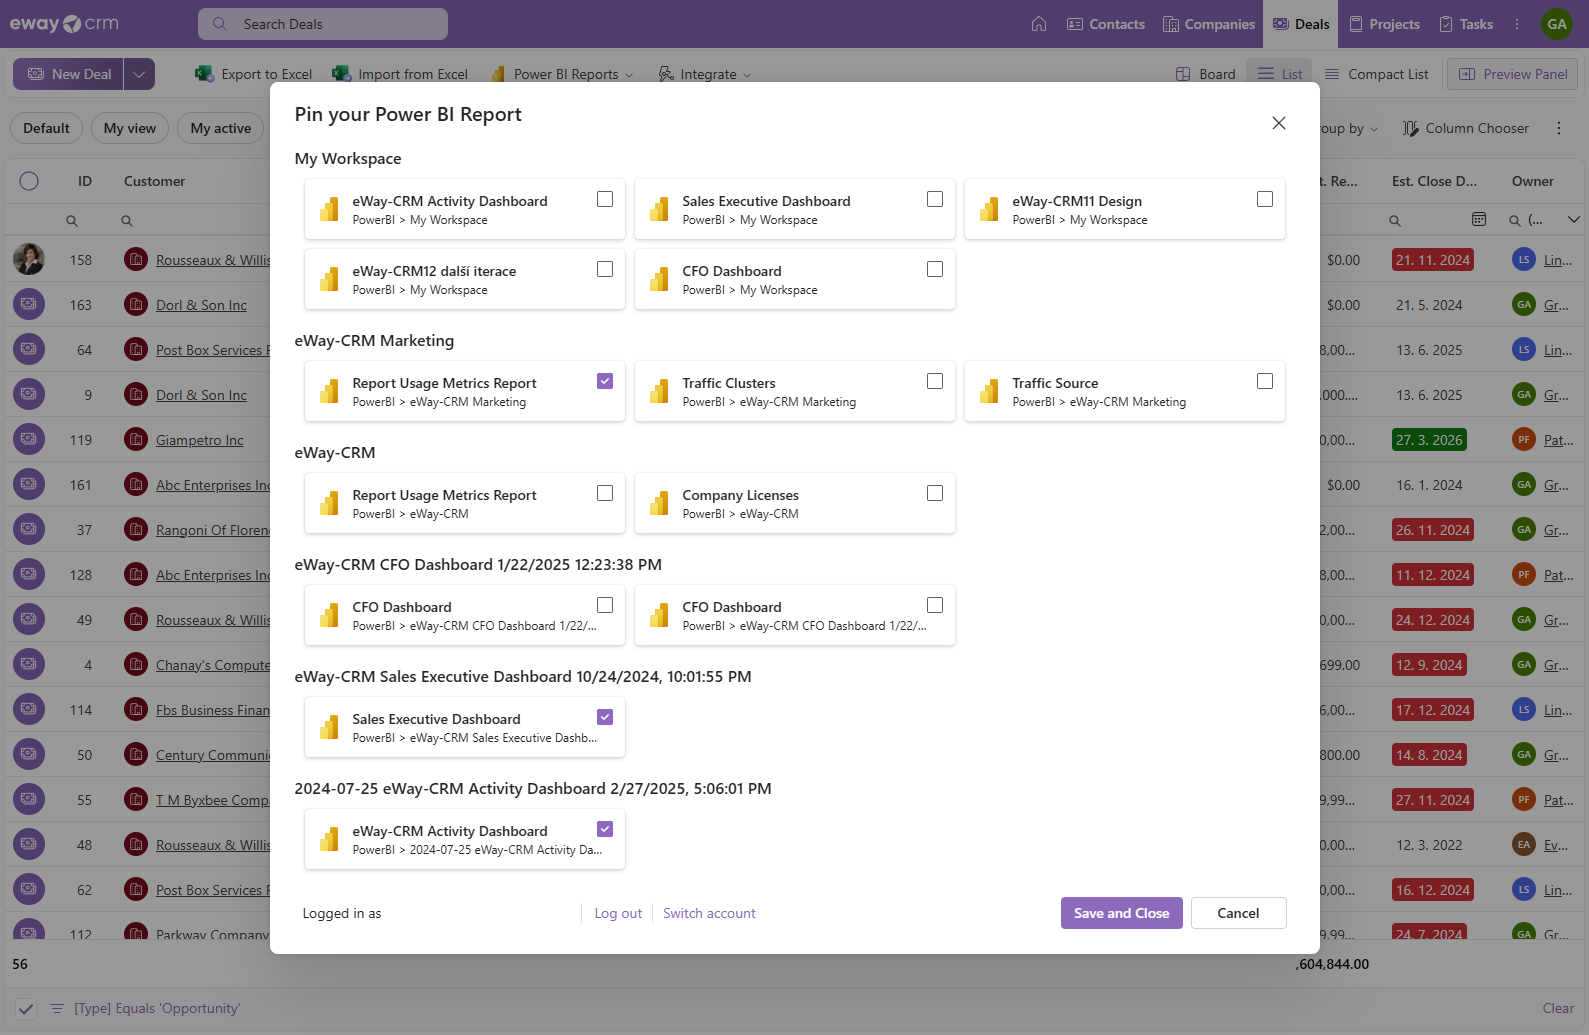Open the Group by dropdown
Viewport: 1589px width, 1035px height.
pos(1350,128)
